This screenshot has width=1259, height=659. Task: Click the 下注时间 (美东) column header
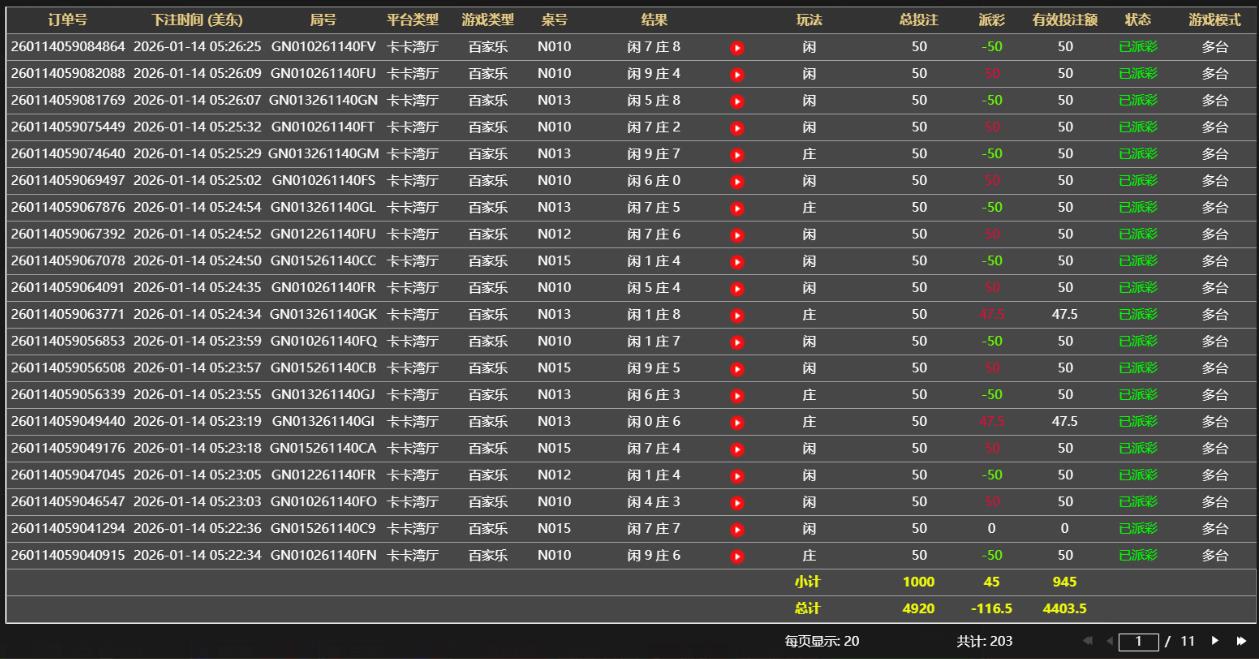tap(197, 20)
